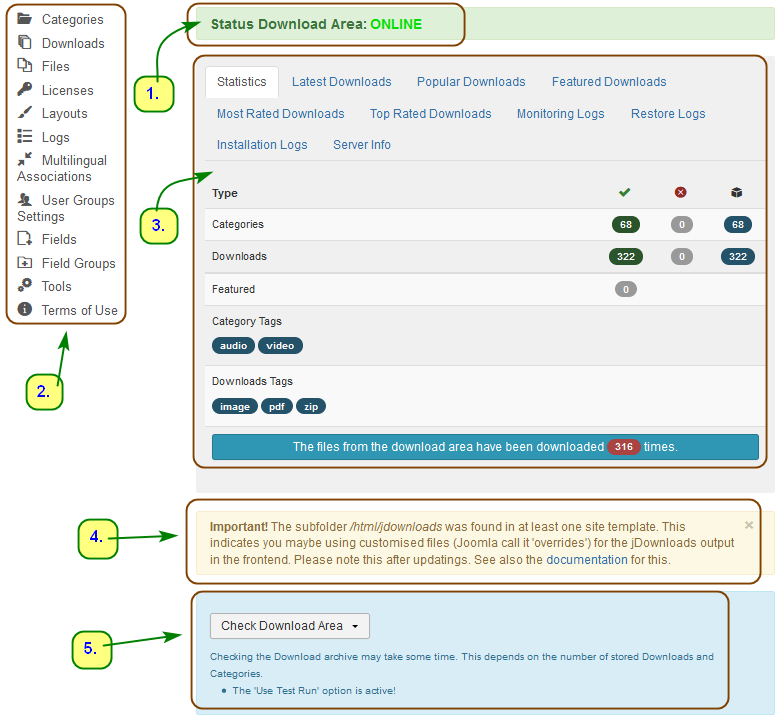Open Fields section
Viewport: 782px width, 722px height.
[59, 239]
